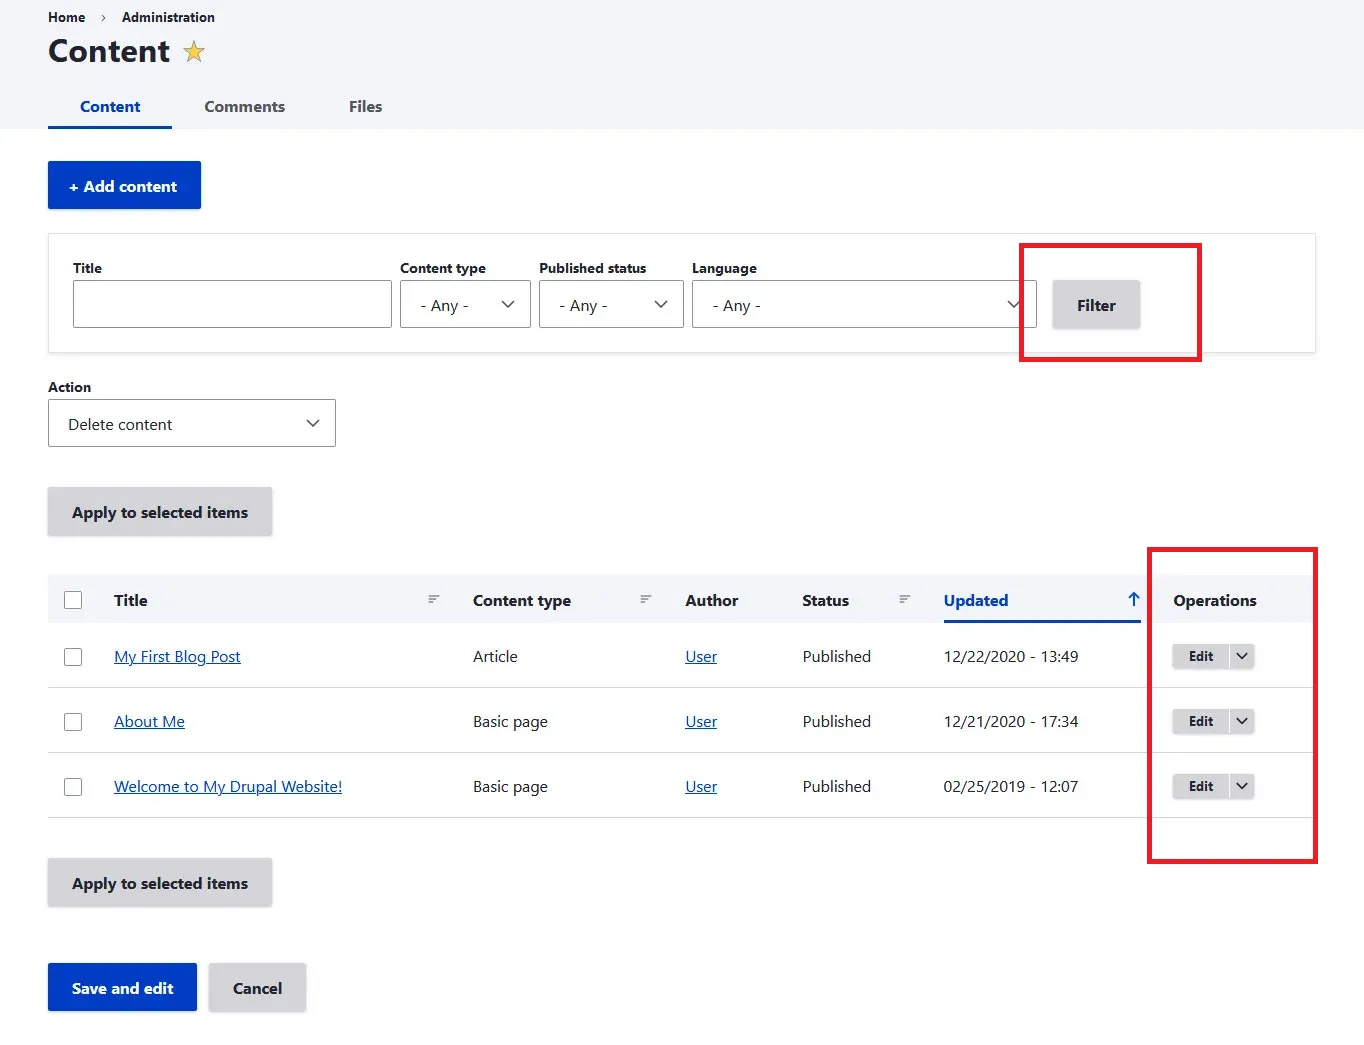The width and height of the screenshot is (1364, 1045).
Task: Switch to the Files tab
Action: point(365,106)
